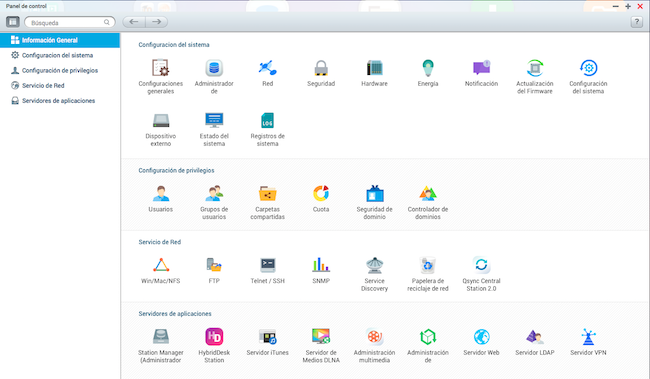Open the Telnet / SSH icon
Image resolution: width=650 pixels, height=379 pixels.
pos(267,265)
